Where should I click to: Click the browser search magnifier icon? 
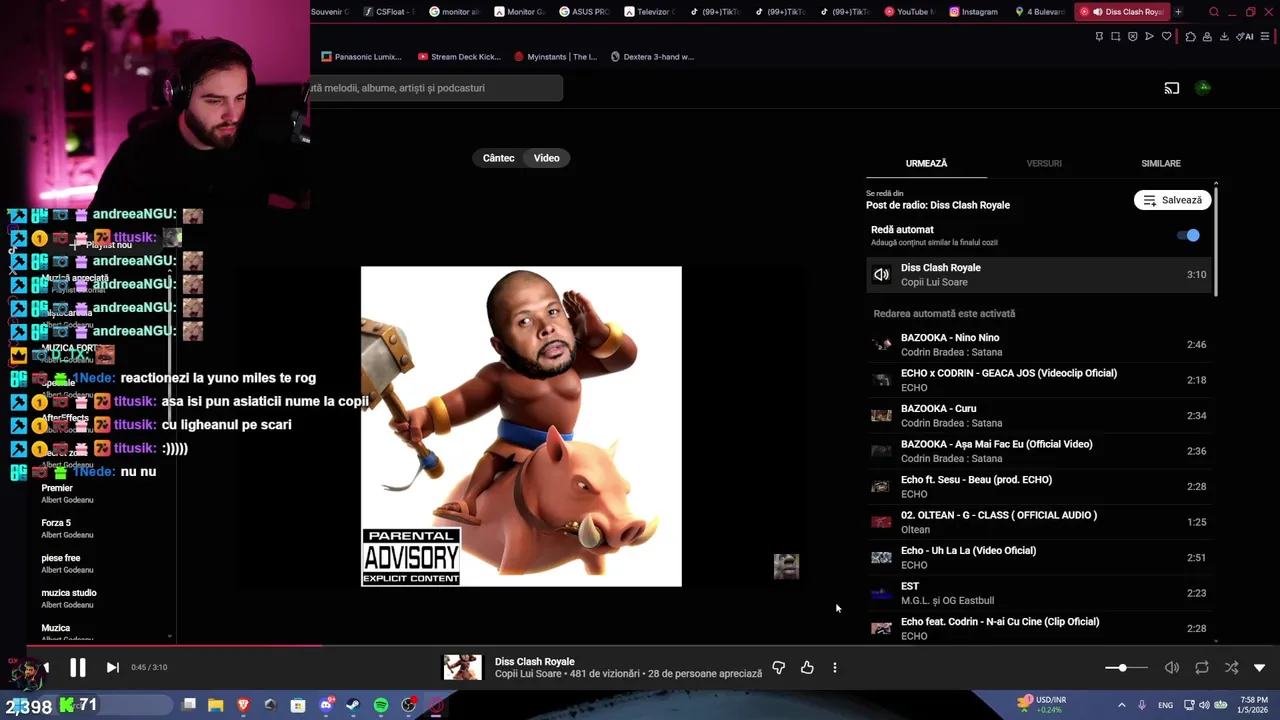1214,12
